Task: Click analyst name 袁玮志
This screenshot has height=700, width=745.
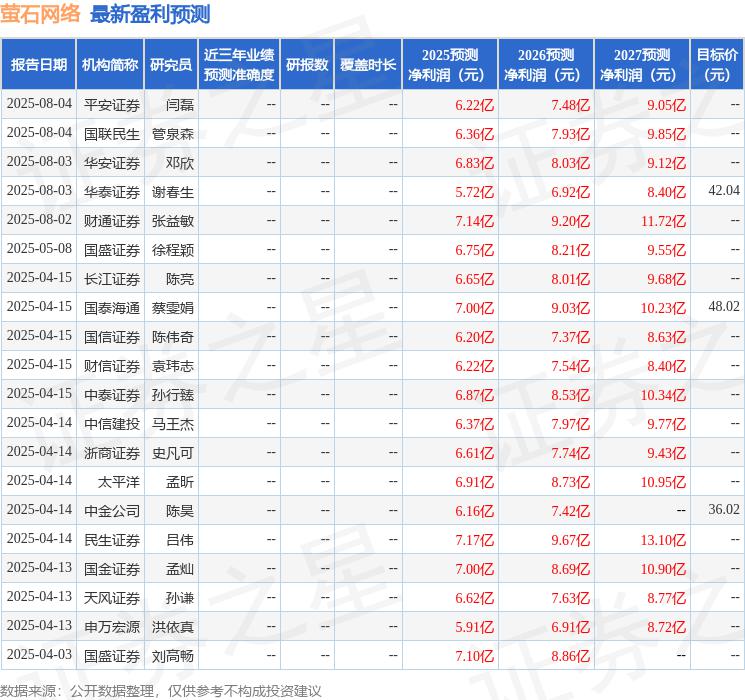Action: coord(173,365)
